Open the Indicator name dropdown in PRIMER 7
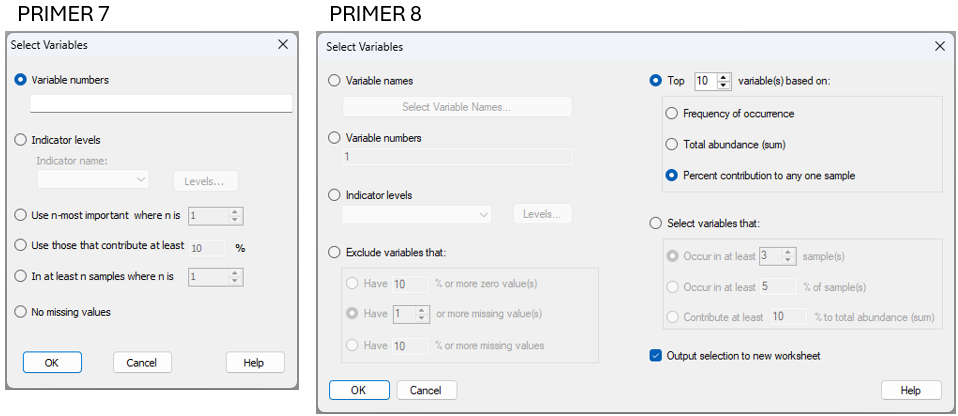The image size is (958, 416). coord(93,180)
